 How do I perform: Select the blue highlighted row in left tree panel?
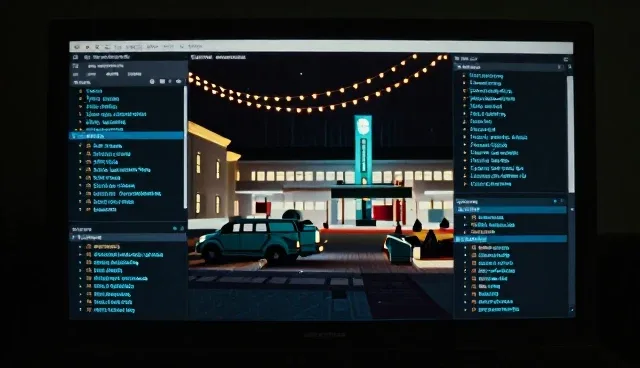click(x=127, y=135)
